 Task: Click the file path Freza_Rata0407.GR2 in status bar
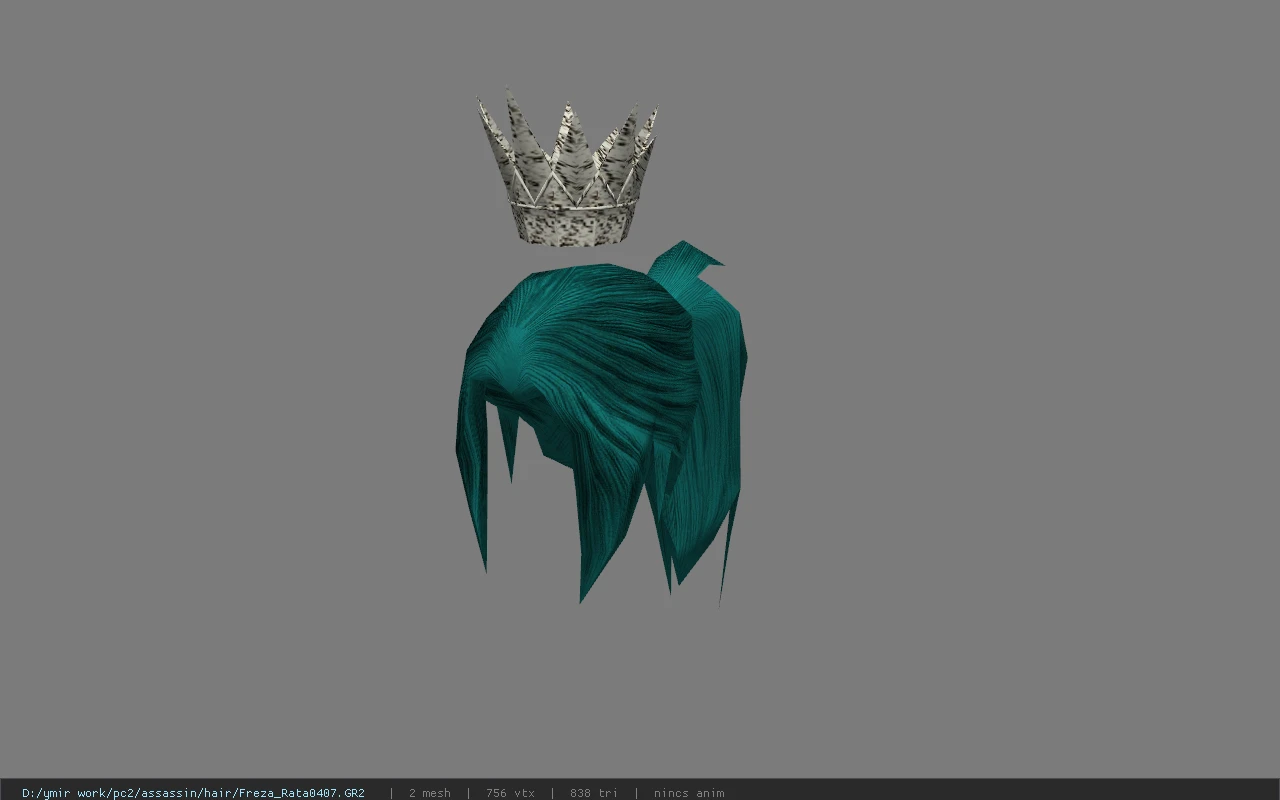[193, 793]
